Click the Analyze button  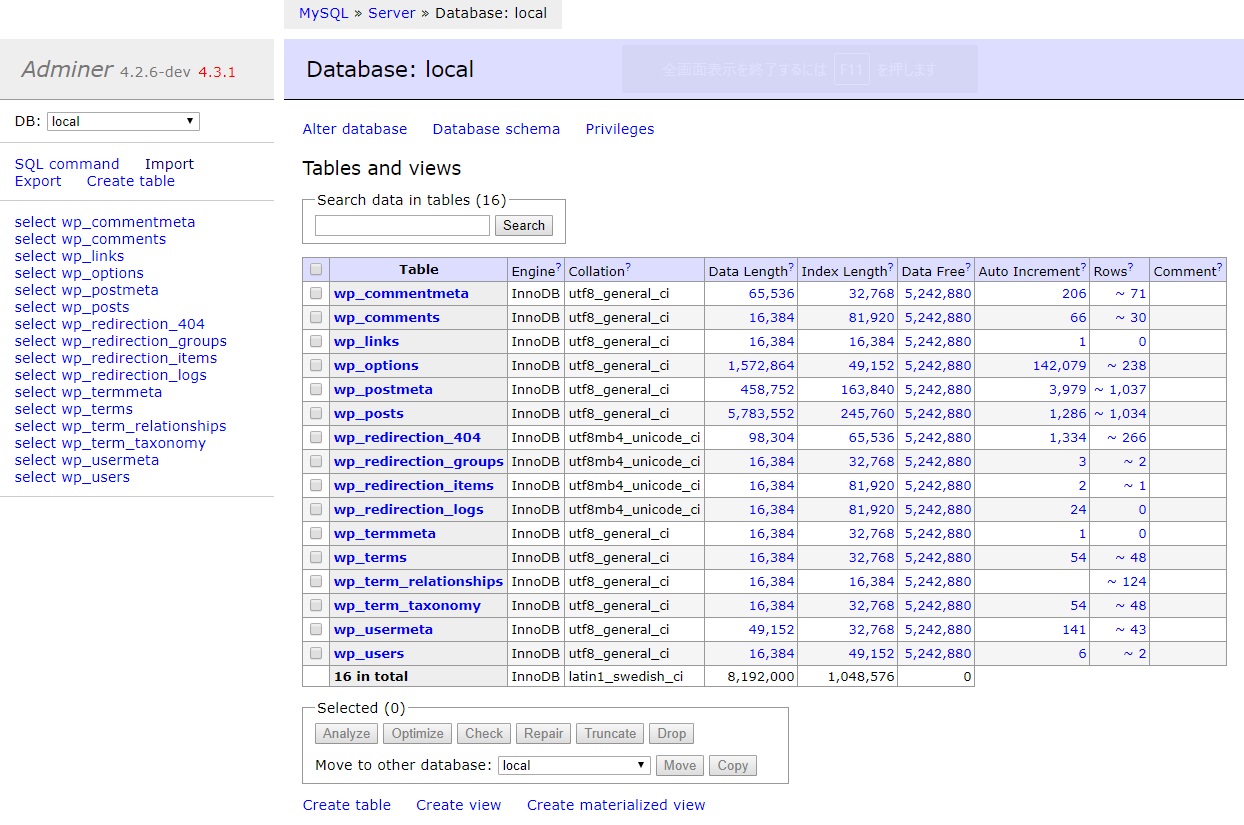pos(347,733)
